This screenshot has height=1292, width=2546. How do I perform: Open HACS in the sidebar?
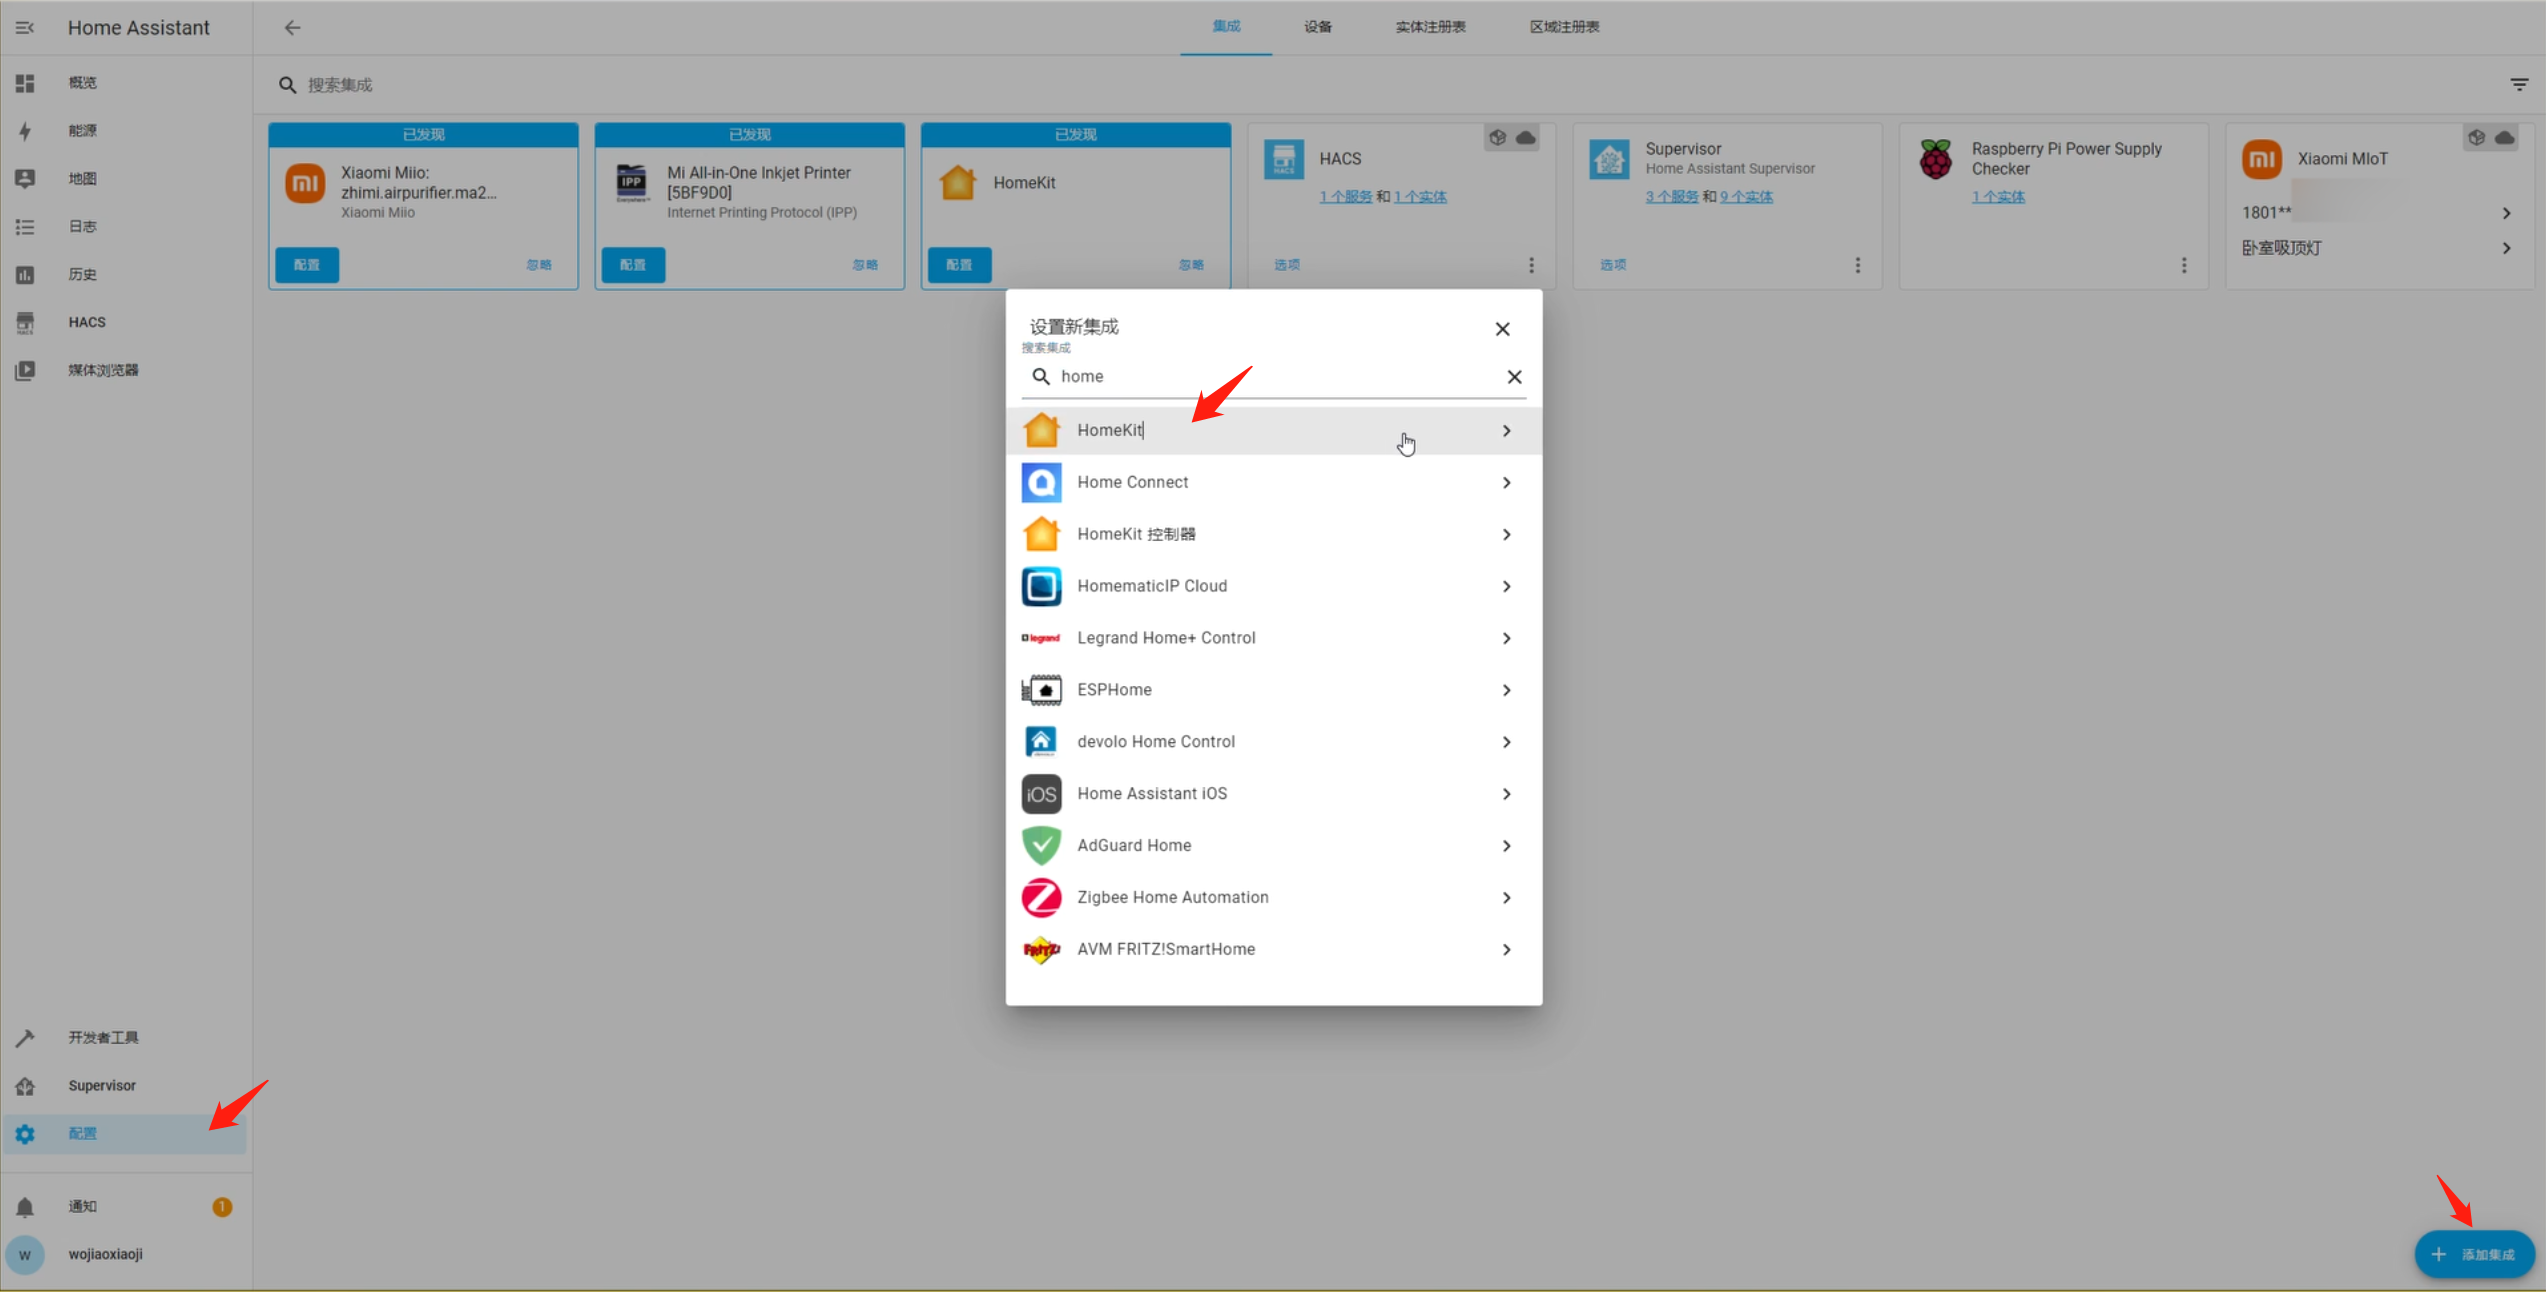[x=125, y=322]
